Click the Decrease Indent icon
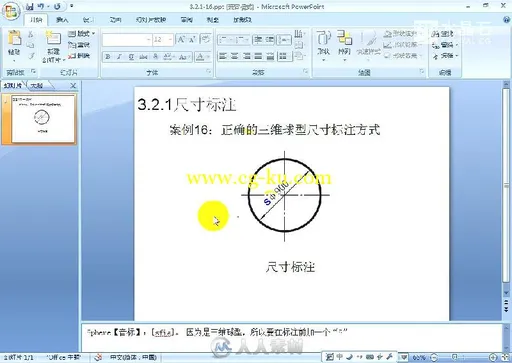The height and width of the screenshot is (363, 512). point(258,40)
